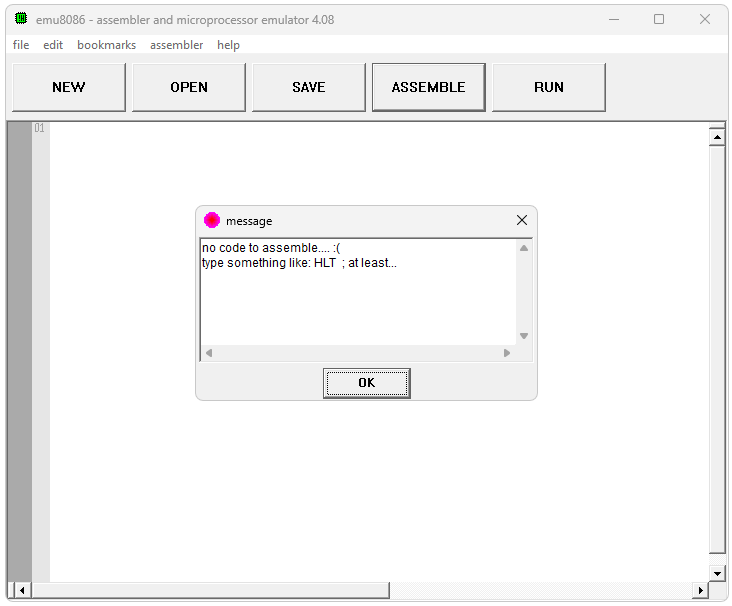Click OK in the message dialog
732x606 pixels.
point(366,383)
